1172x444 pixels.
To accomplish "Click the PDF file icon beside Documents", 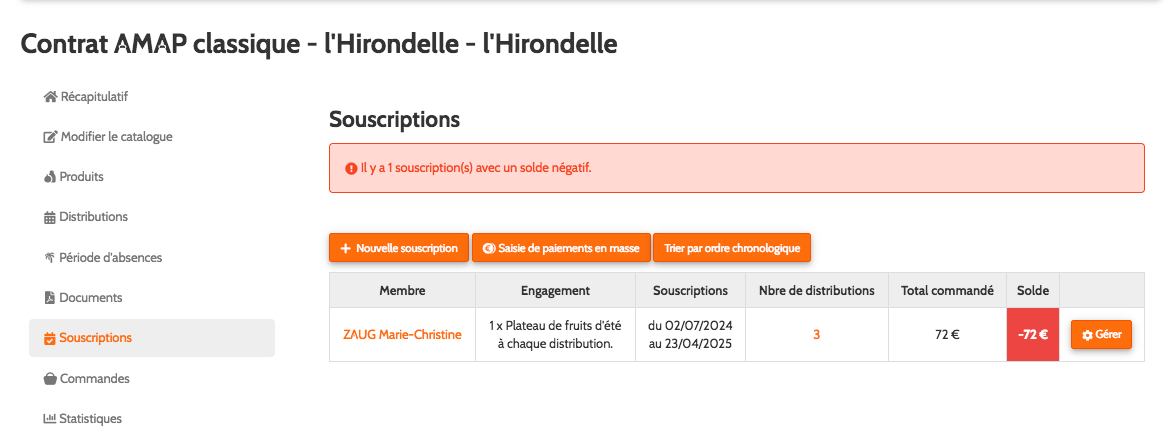I will pos(50,298).
